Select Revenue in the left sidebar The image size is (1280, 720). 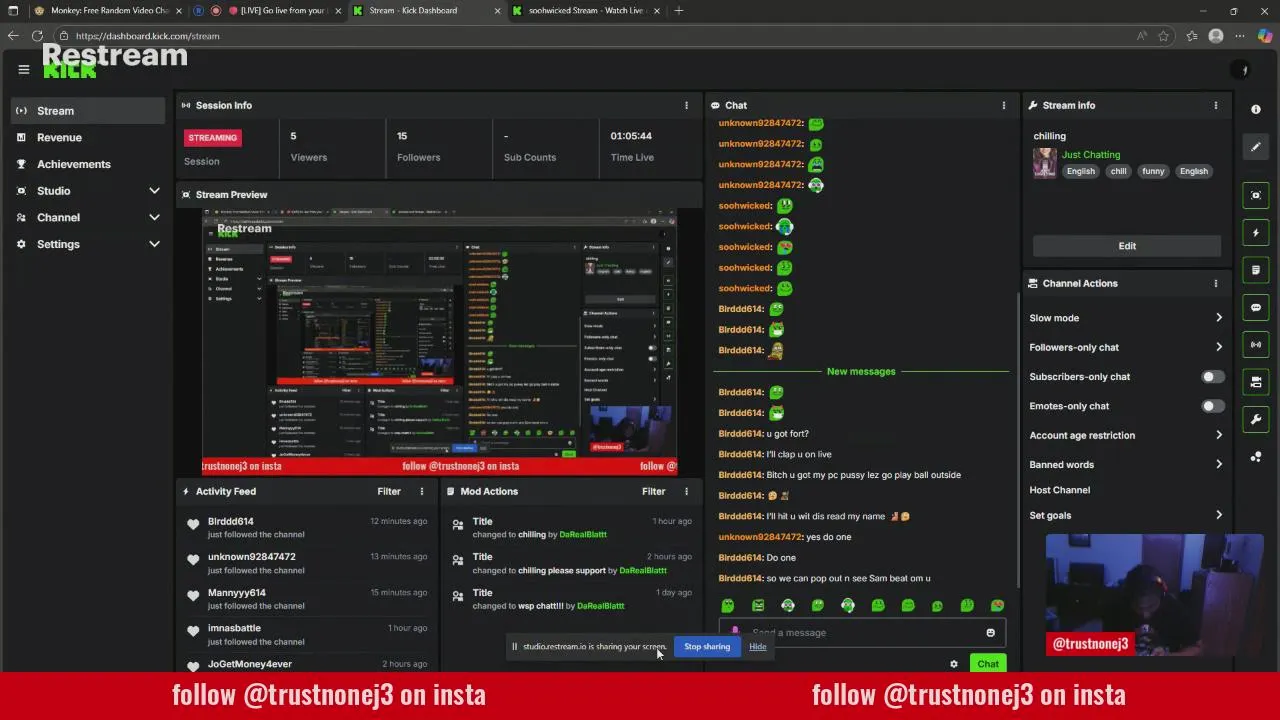88,137
